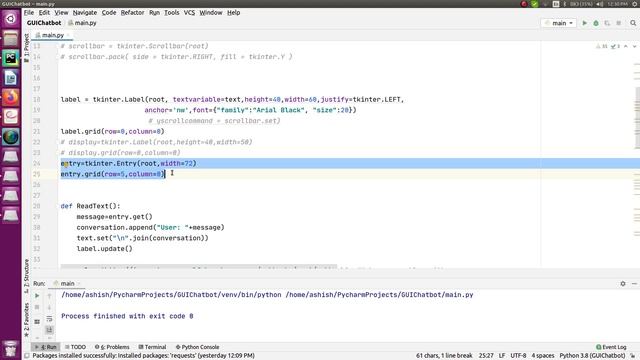Open the Ubuntu dash search in the launcher
The image size is (640, 360).
coord(11,19)
